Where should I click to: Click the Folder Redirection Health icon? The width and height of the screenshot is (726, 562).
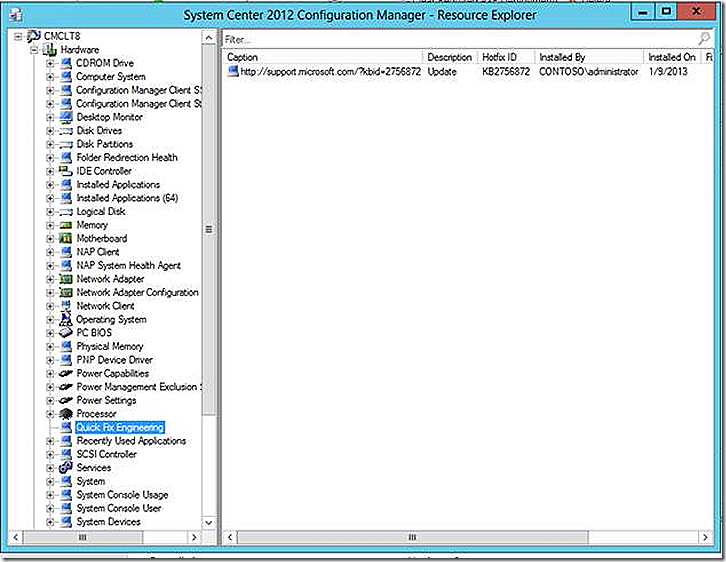pos(66,158)
